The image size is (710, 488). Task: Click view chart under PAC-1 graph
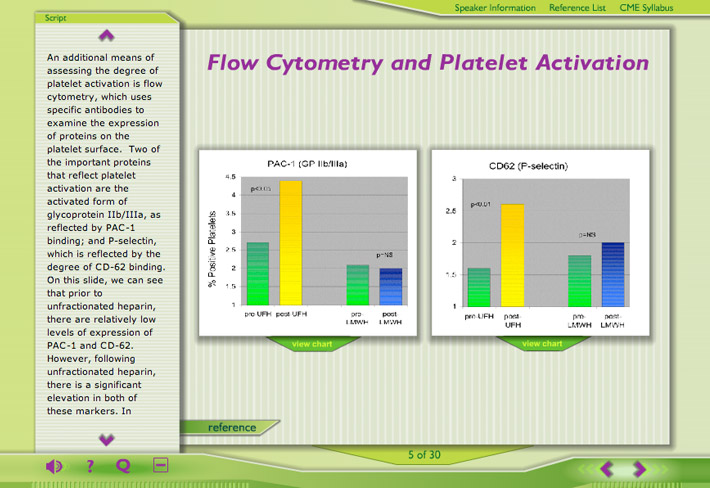pos(312,344)
